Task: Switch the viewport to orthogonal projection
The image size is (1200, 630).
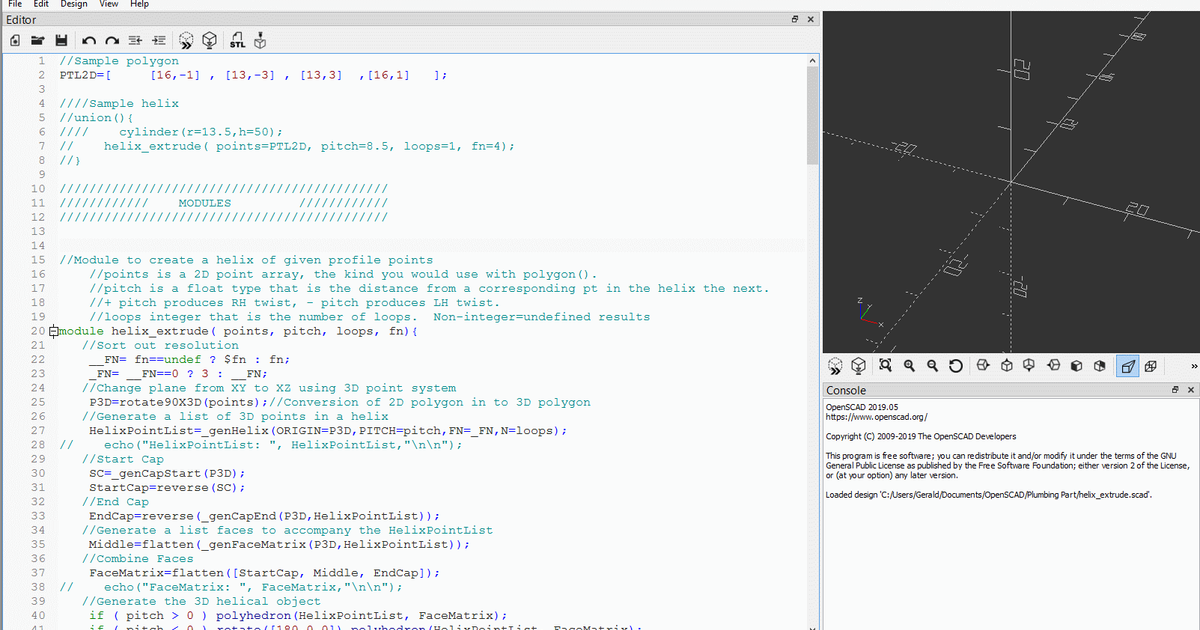Action: pos(1150,366)
